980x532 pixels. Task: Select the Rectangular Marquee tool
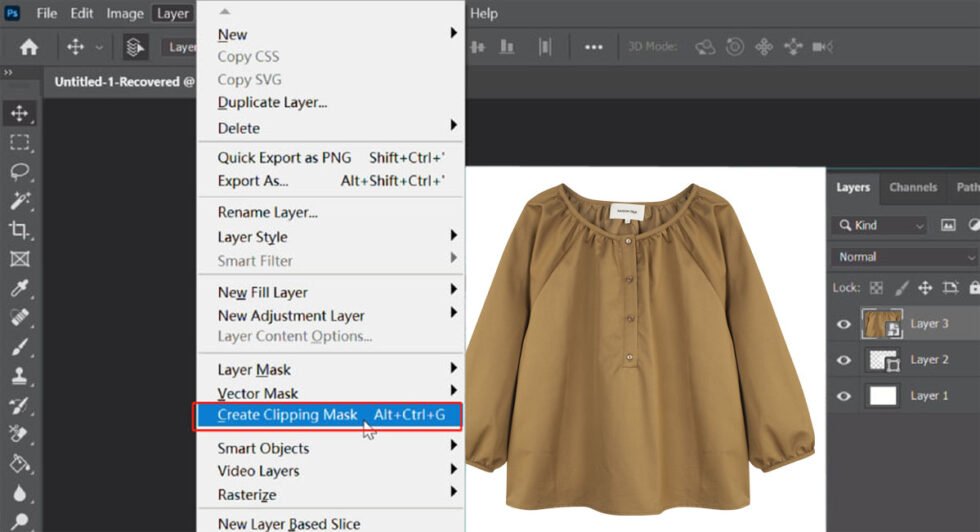[19, 143]
